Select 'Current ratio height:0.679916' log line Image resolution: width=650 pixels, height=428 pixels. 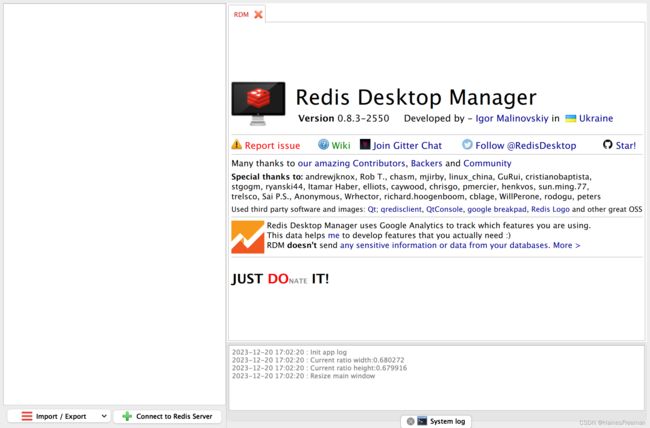[x=319, y=368]
